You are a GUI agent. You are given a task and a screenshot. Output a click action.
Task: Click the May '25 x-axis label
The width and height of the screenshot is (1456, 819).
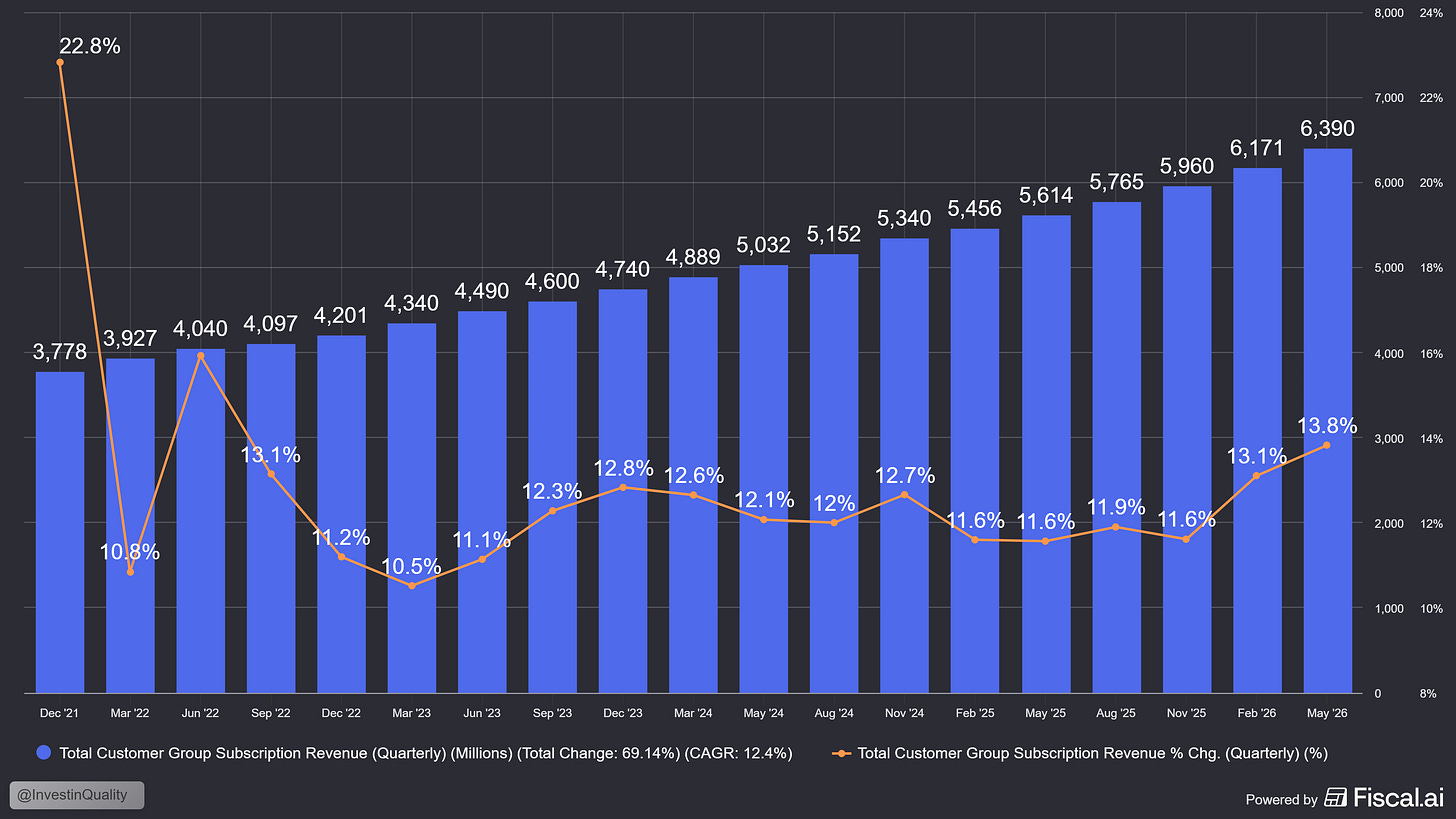click(1045, 714)
